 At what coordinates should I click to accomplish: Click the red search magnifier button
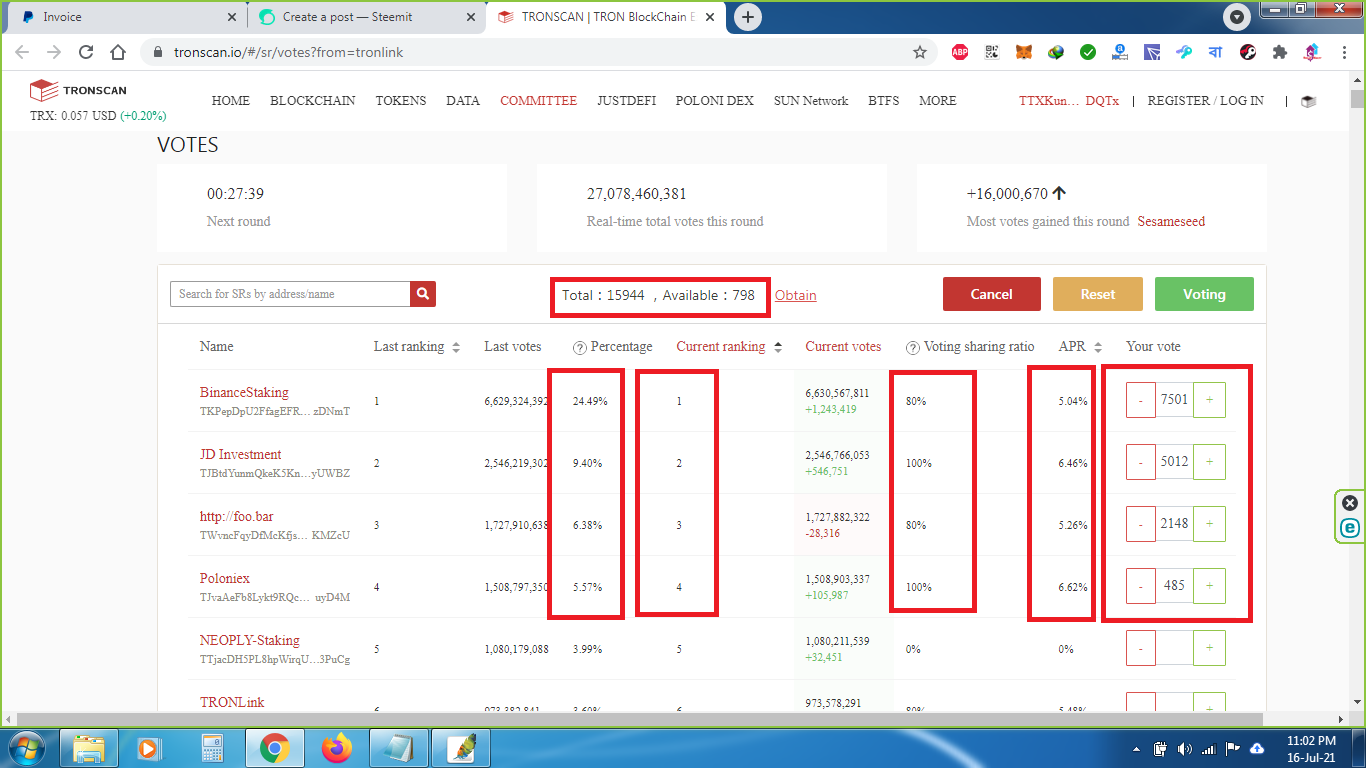(x=423, y=294)
